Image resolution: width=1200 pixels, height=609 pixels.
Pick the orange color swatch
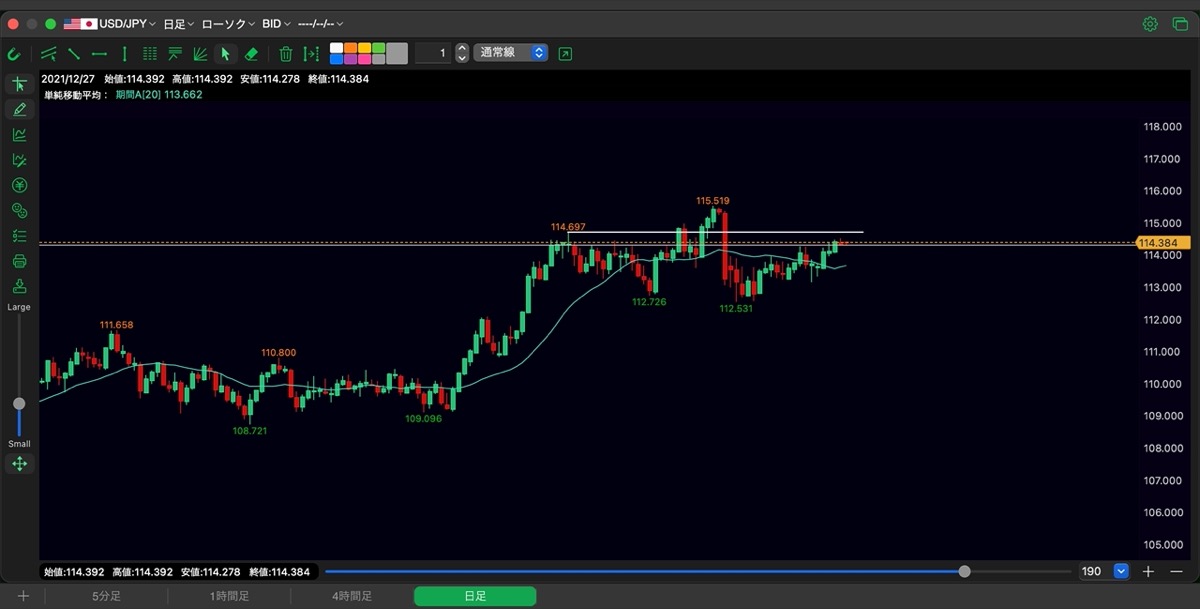point(351,48)
